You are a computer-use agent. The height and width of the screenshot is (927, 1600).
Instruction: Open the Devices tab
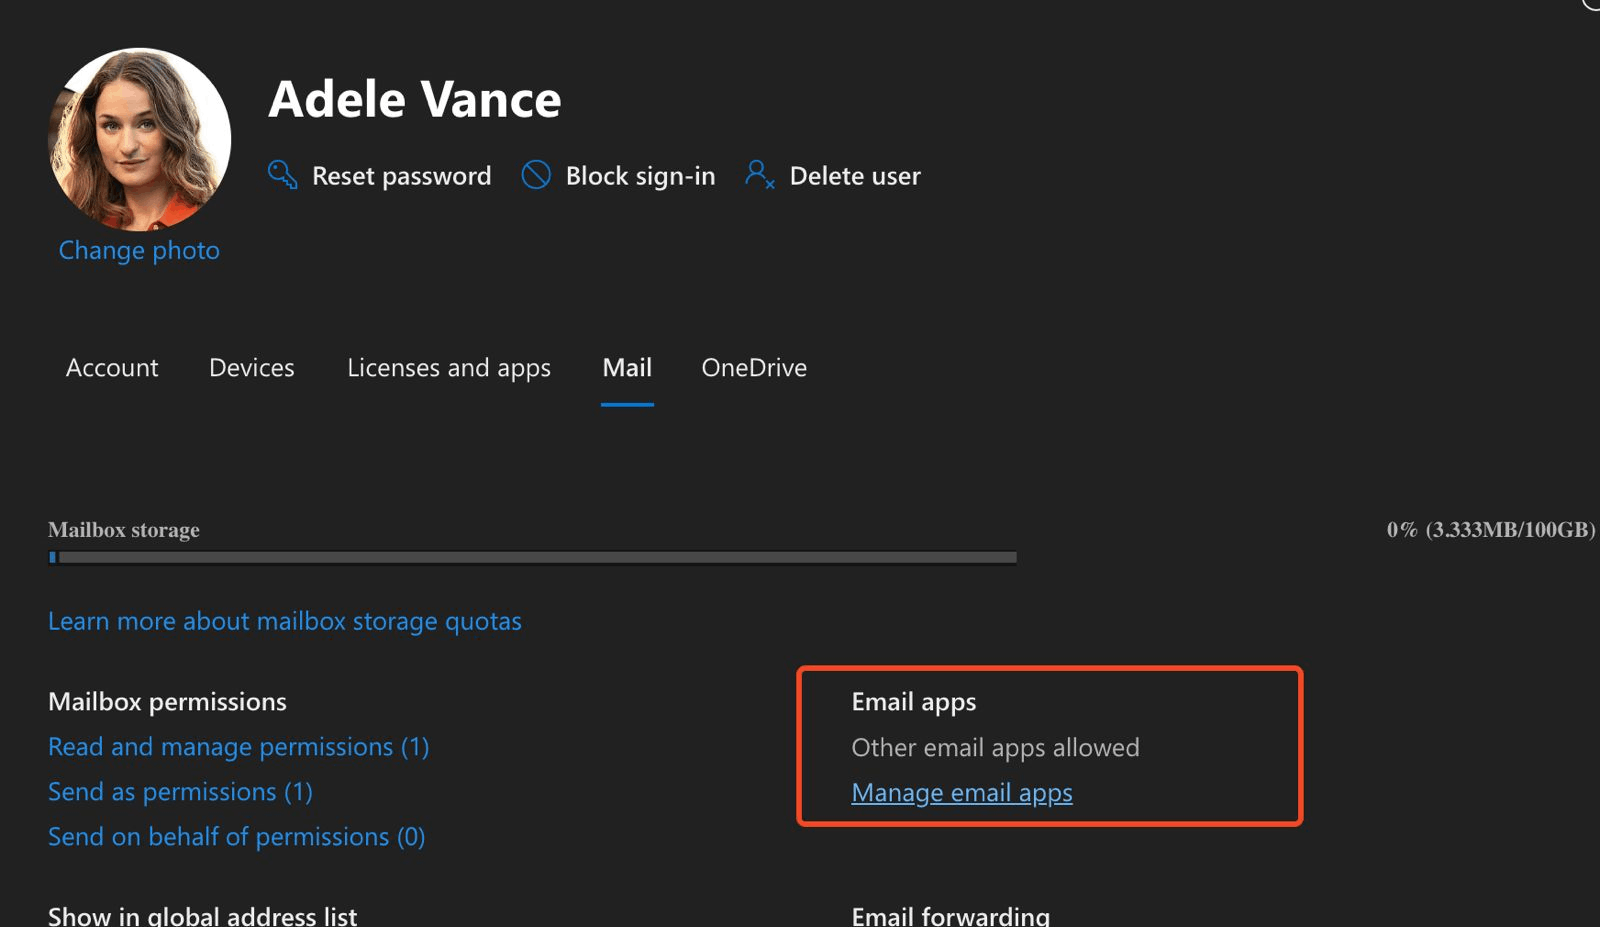point(252,368)
